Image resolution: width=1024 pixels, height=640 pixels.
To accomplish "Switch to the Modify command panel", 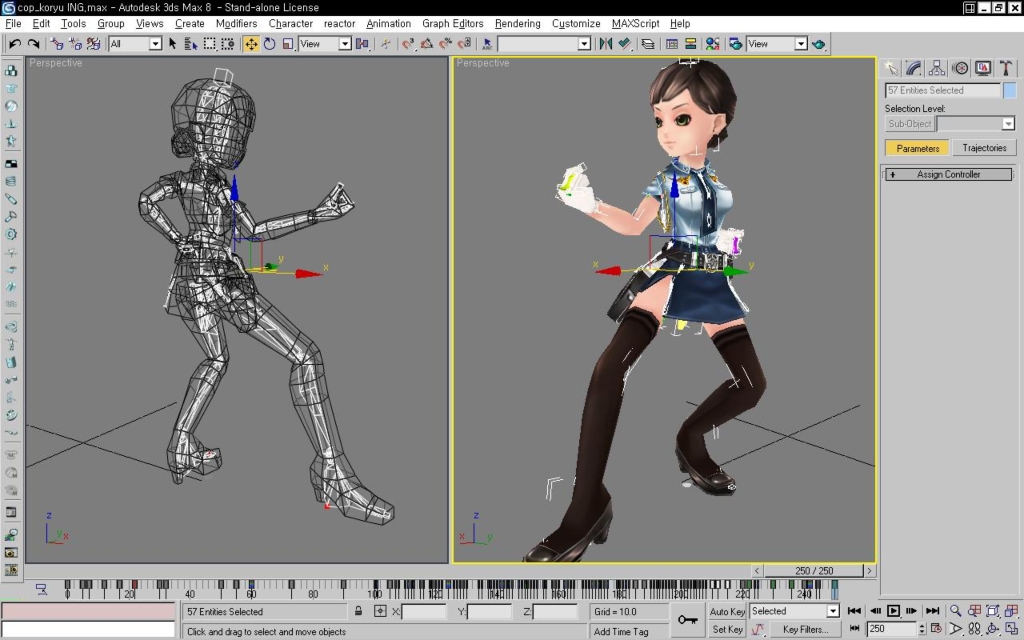I will [914, 68].
